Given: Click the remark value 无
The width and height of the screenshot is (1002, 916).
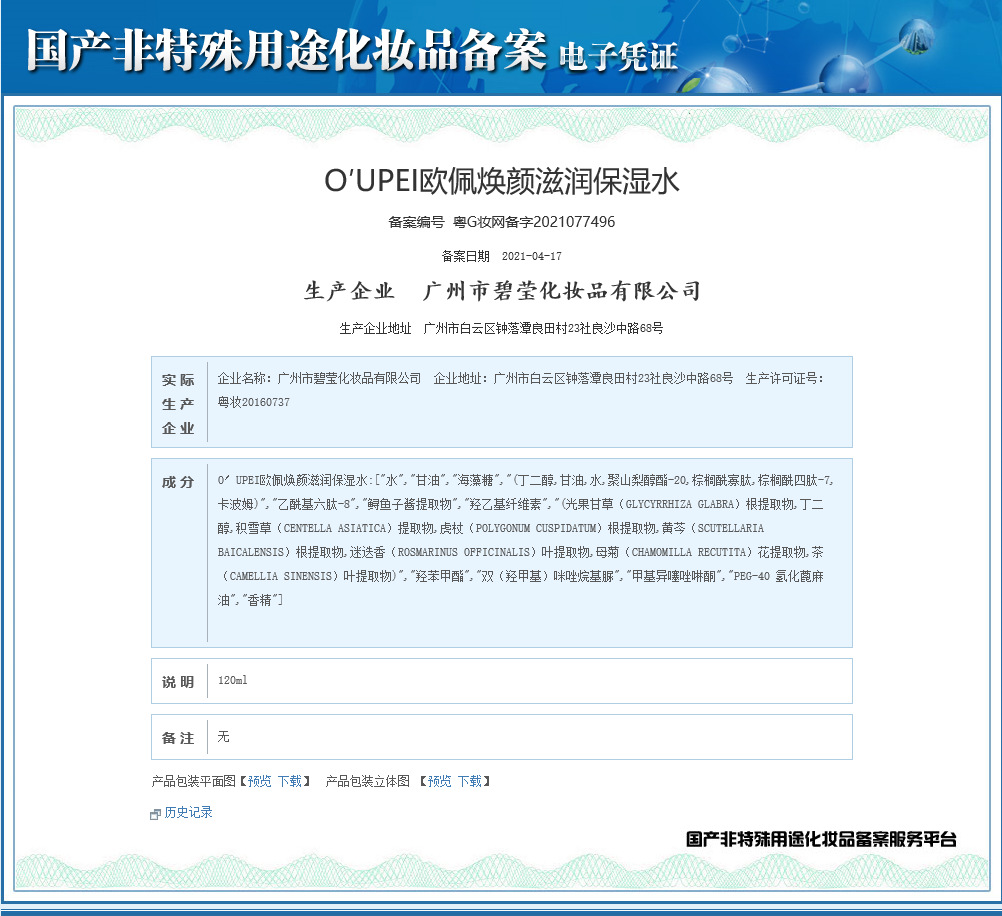Looking at the screenshot, I should 223,736.
